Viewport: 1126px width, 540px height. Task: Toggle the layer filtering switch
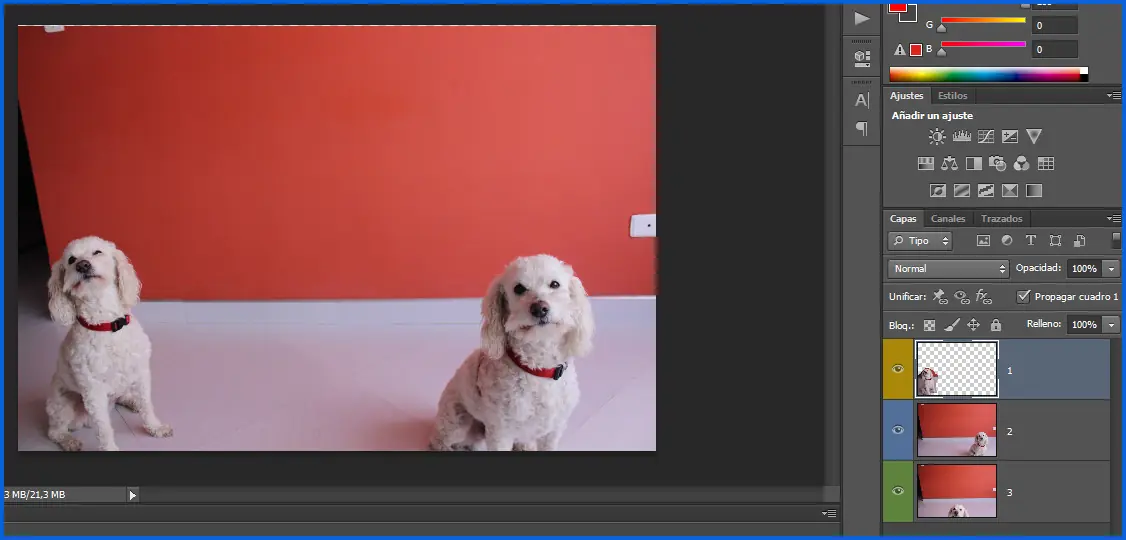pos(1116,240)
